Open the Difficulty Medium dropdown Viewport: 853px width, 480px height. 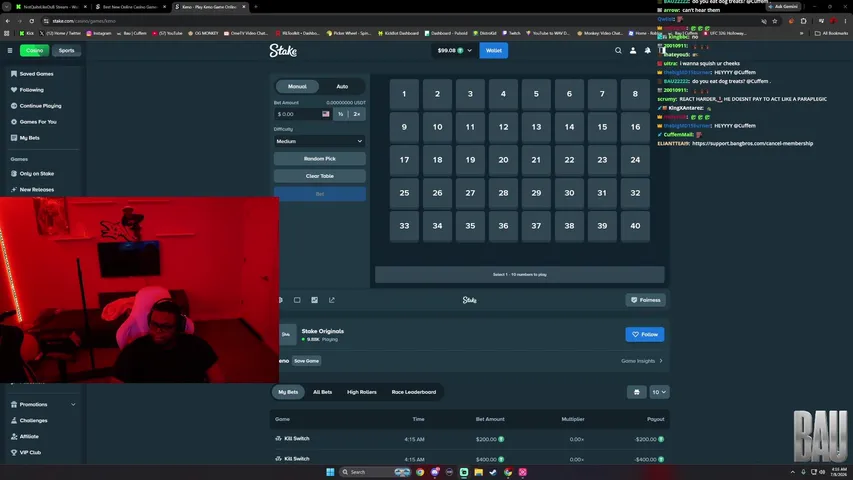point(319,141)
